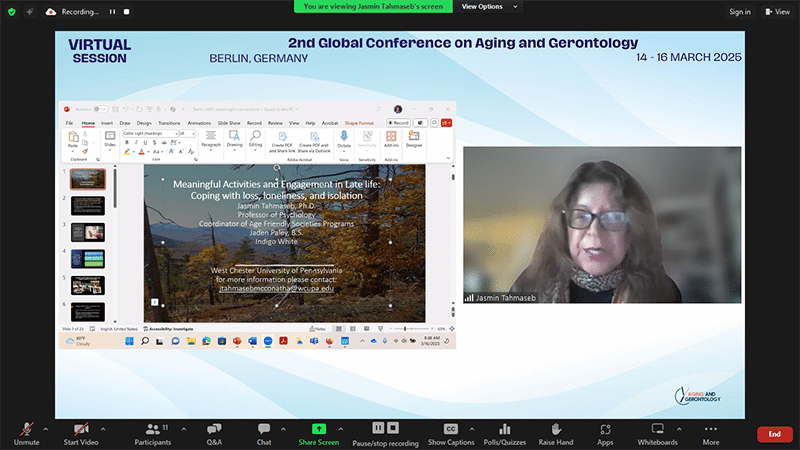Click the Sign in link

tap(740, 11)
